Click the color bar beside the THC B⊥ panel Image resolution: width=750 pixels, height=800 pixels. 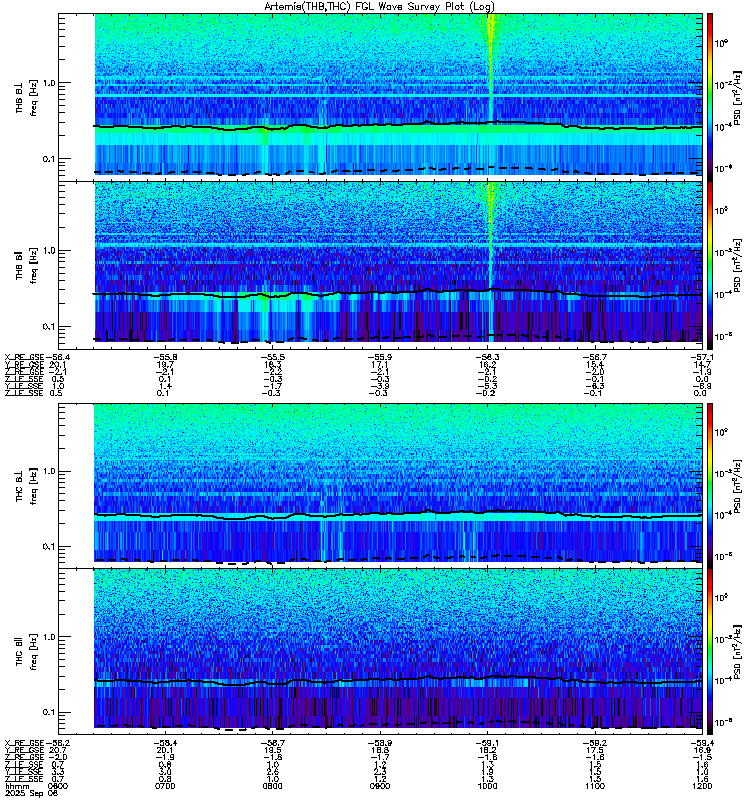tap(710, 485)
